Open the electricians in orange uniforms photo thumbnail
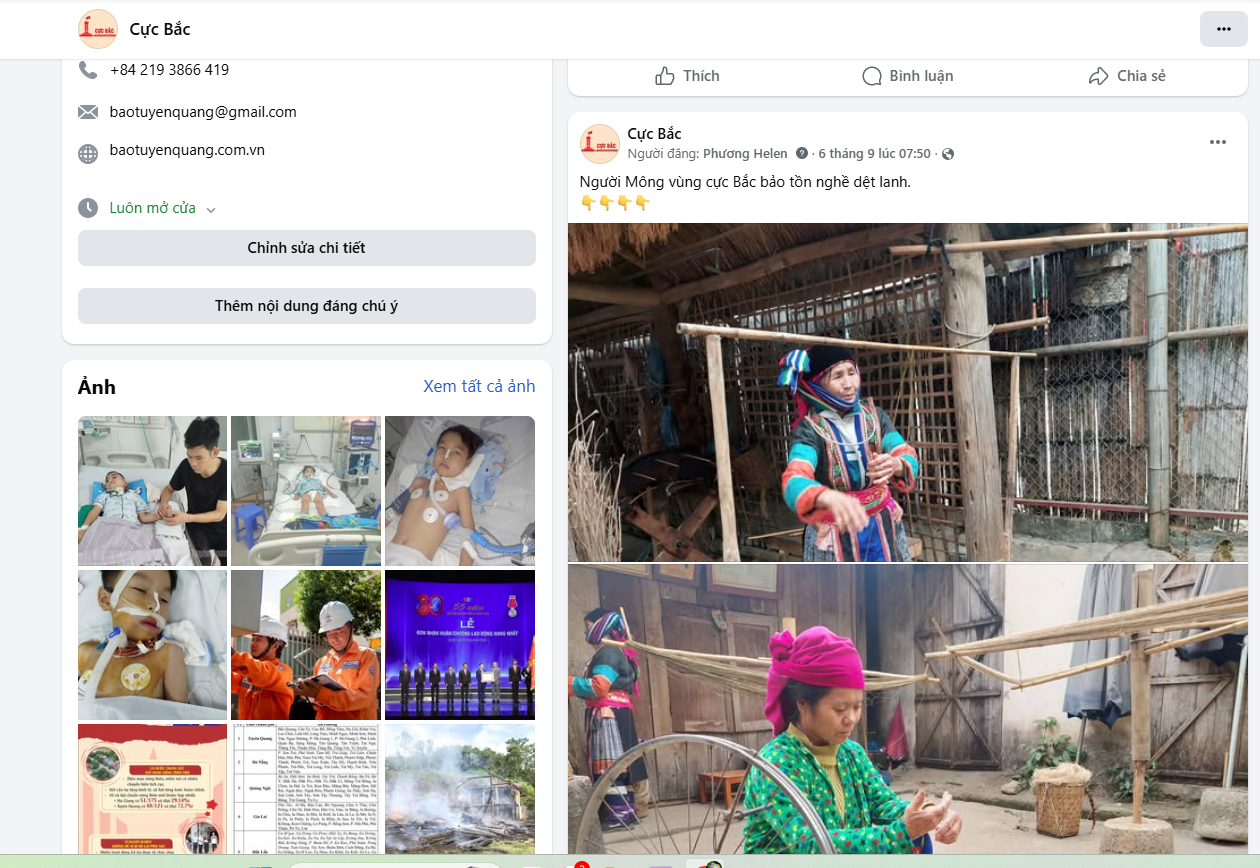 click(306, 644)
